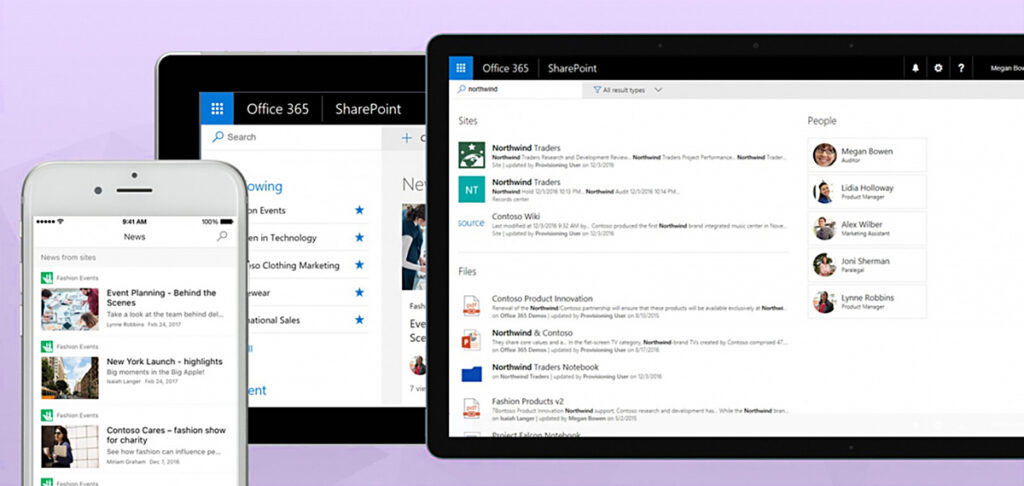This screenshot has width=1024, height=486.
Task: Click the teal NT site tile
Action: 472,189
